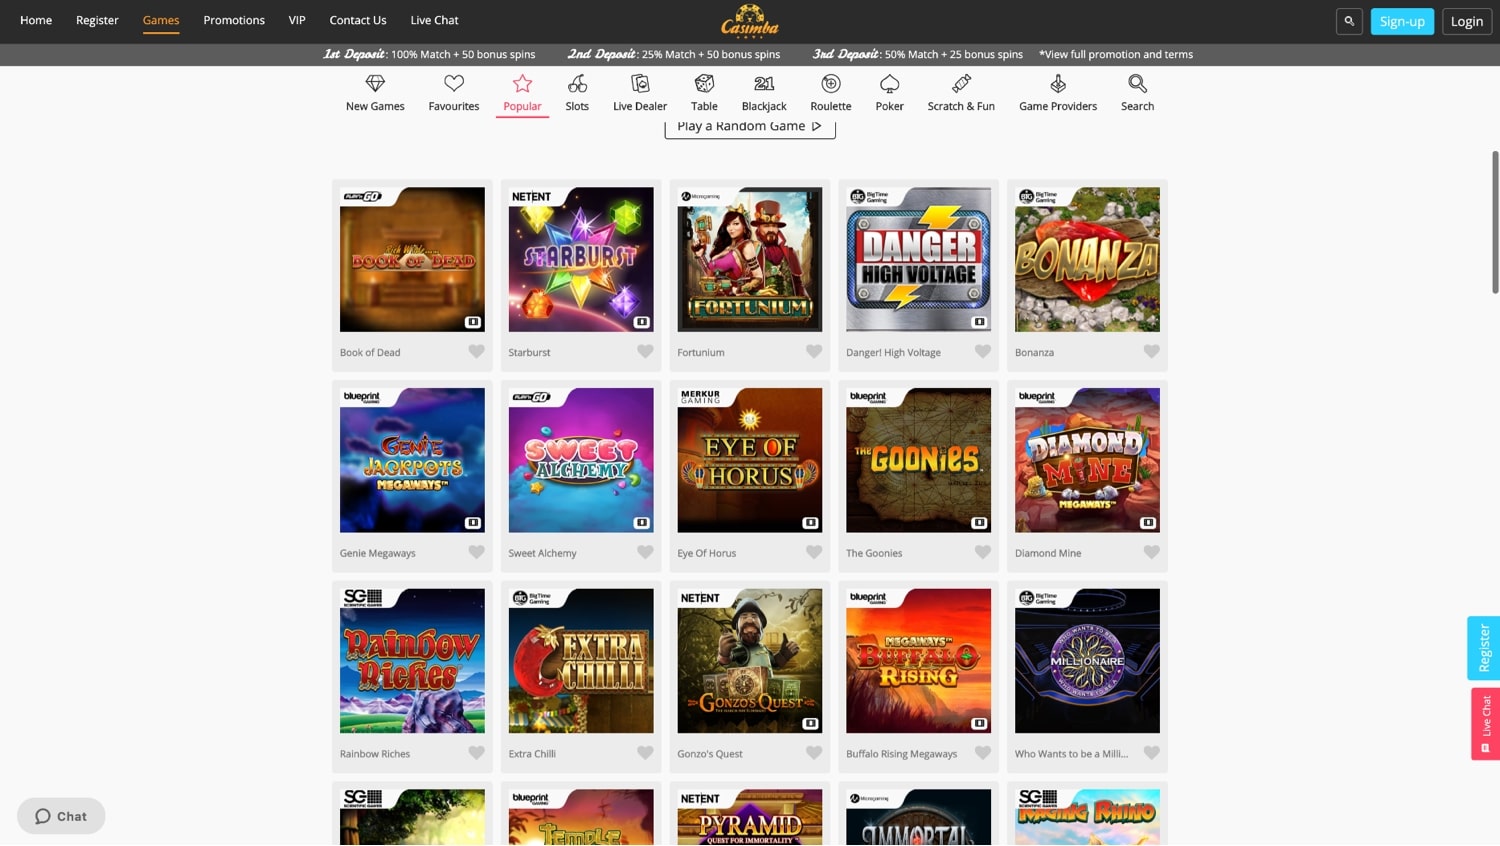Select the Games menu item

pos(161,20)
